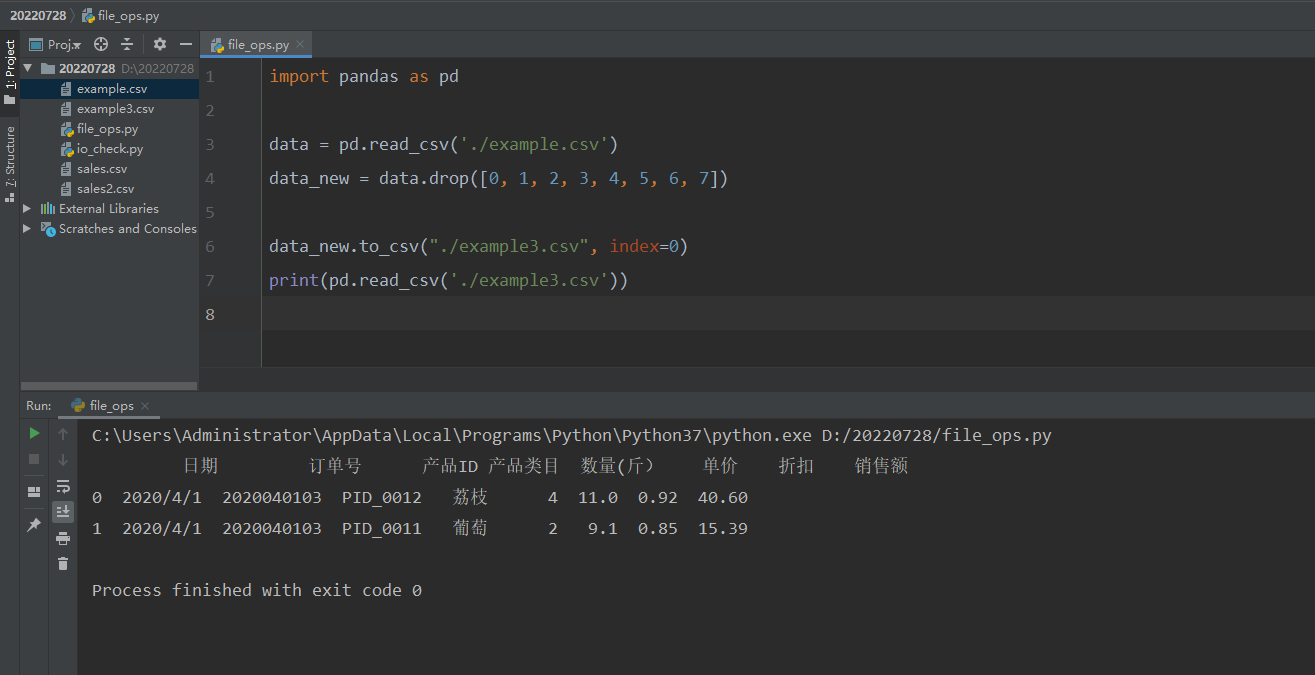
Task: Expand the External Libraries node
Action: (x=28, y=208)
